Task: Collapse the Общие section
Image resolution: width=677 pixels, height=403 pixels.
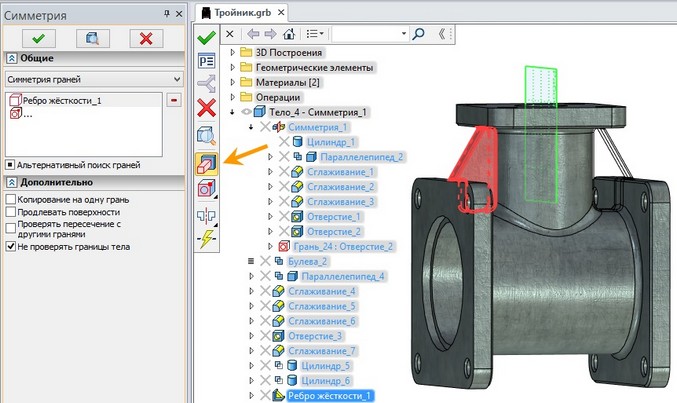Action: tap(10, 58)
